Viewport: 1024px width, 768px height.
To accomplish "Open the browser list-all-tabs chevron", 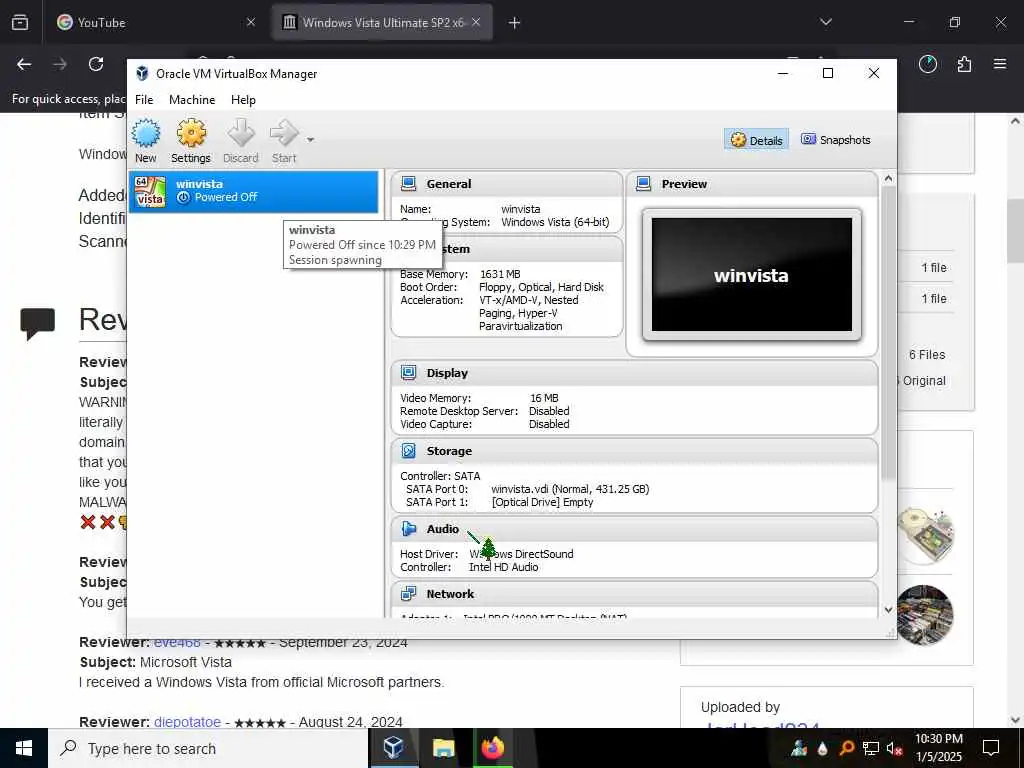I will coord(826,22).
